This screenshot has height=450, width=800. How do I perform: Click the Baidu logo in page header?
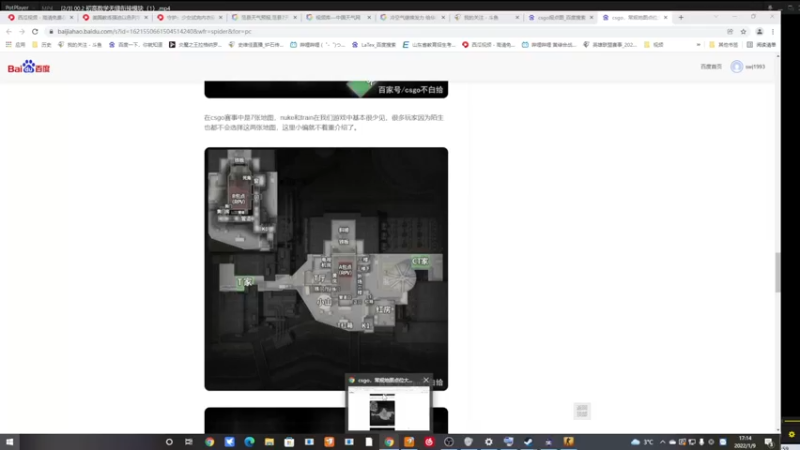tap(29, 67)
